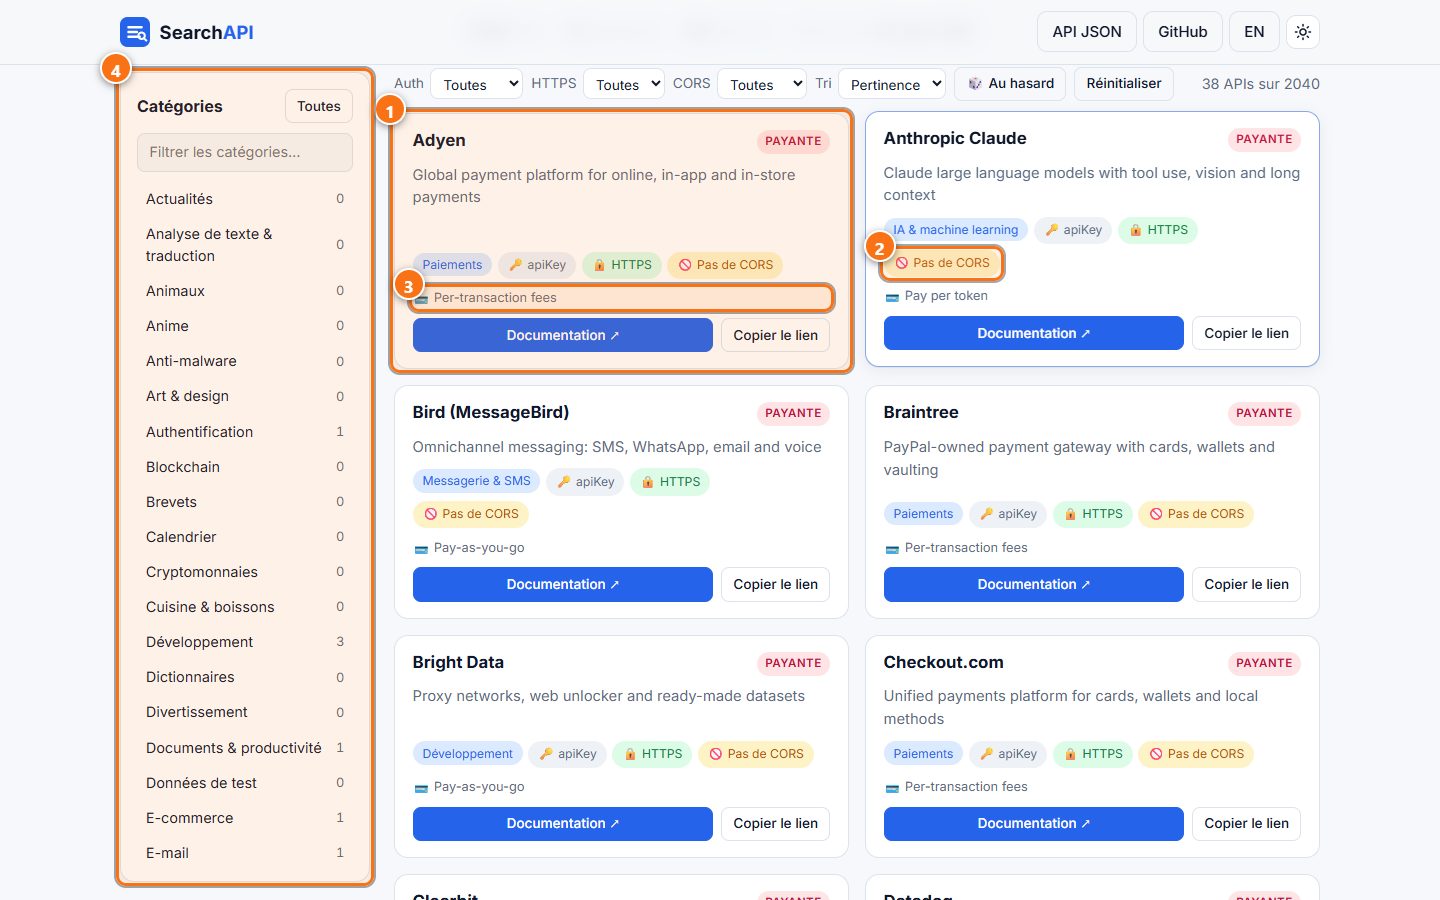Open the Auth filter dropdown
Screen dimensions: 1440x900
click(x=476, y=85)
